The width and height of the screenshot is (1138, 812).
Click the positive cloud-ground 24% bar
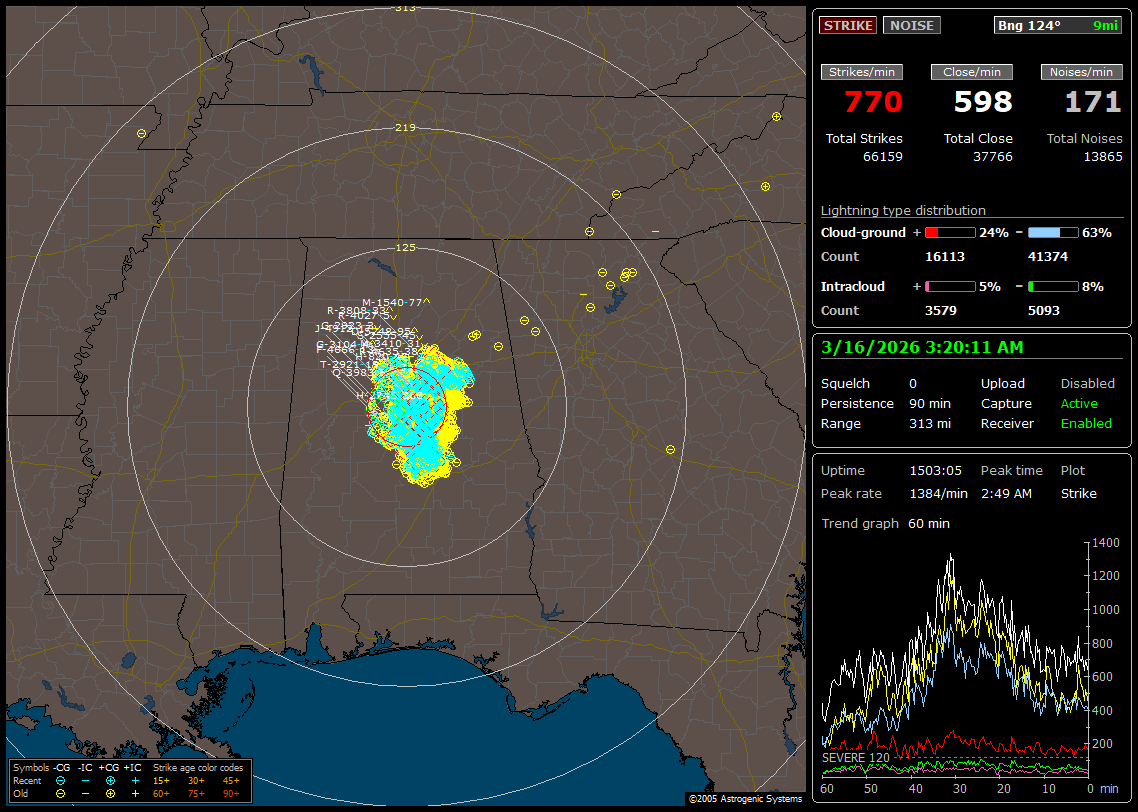(949, 232)
